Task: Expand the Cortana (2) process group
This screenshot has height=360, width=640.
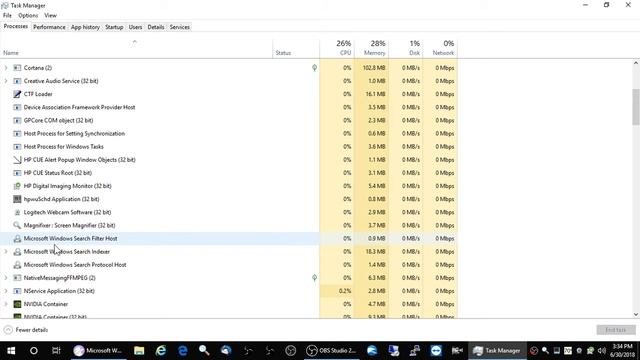Action: [6, 68]
